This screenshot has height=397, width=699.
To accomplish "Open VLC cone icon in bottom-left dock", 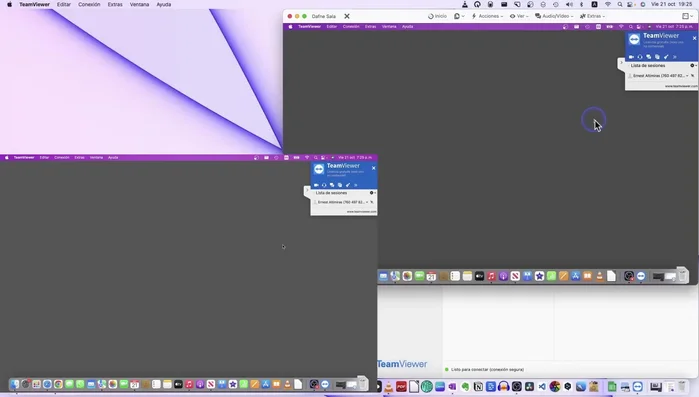I will [x=288, y=384].
